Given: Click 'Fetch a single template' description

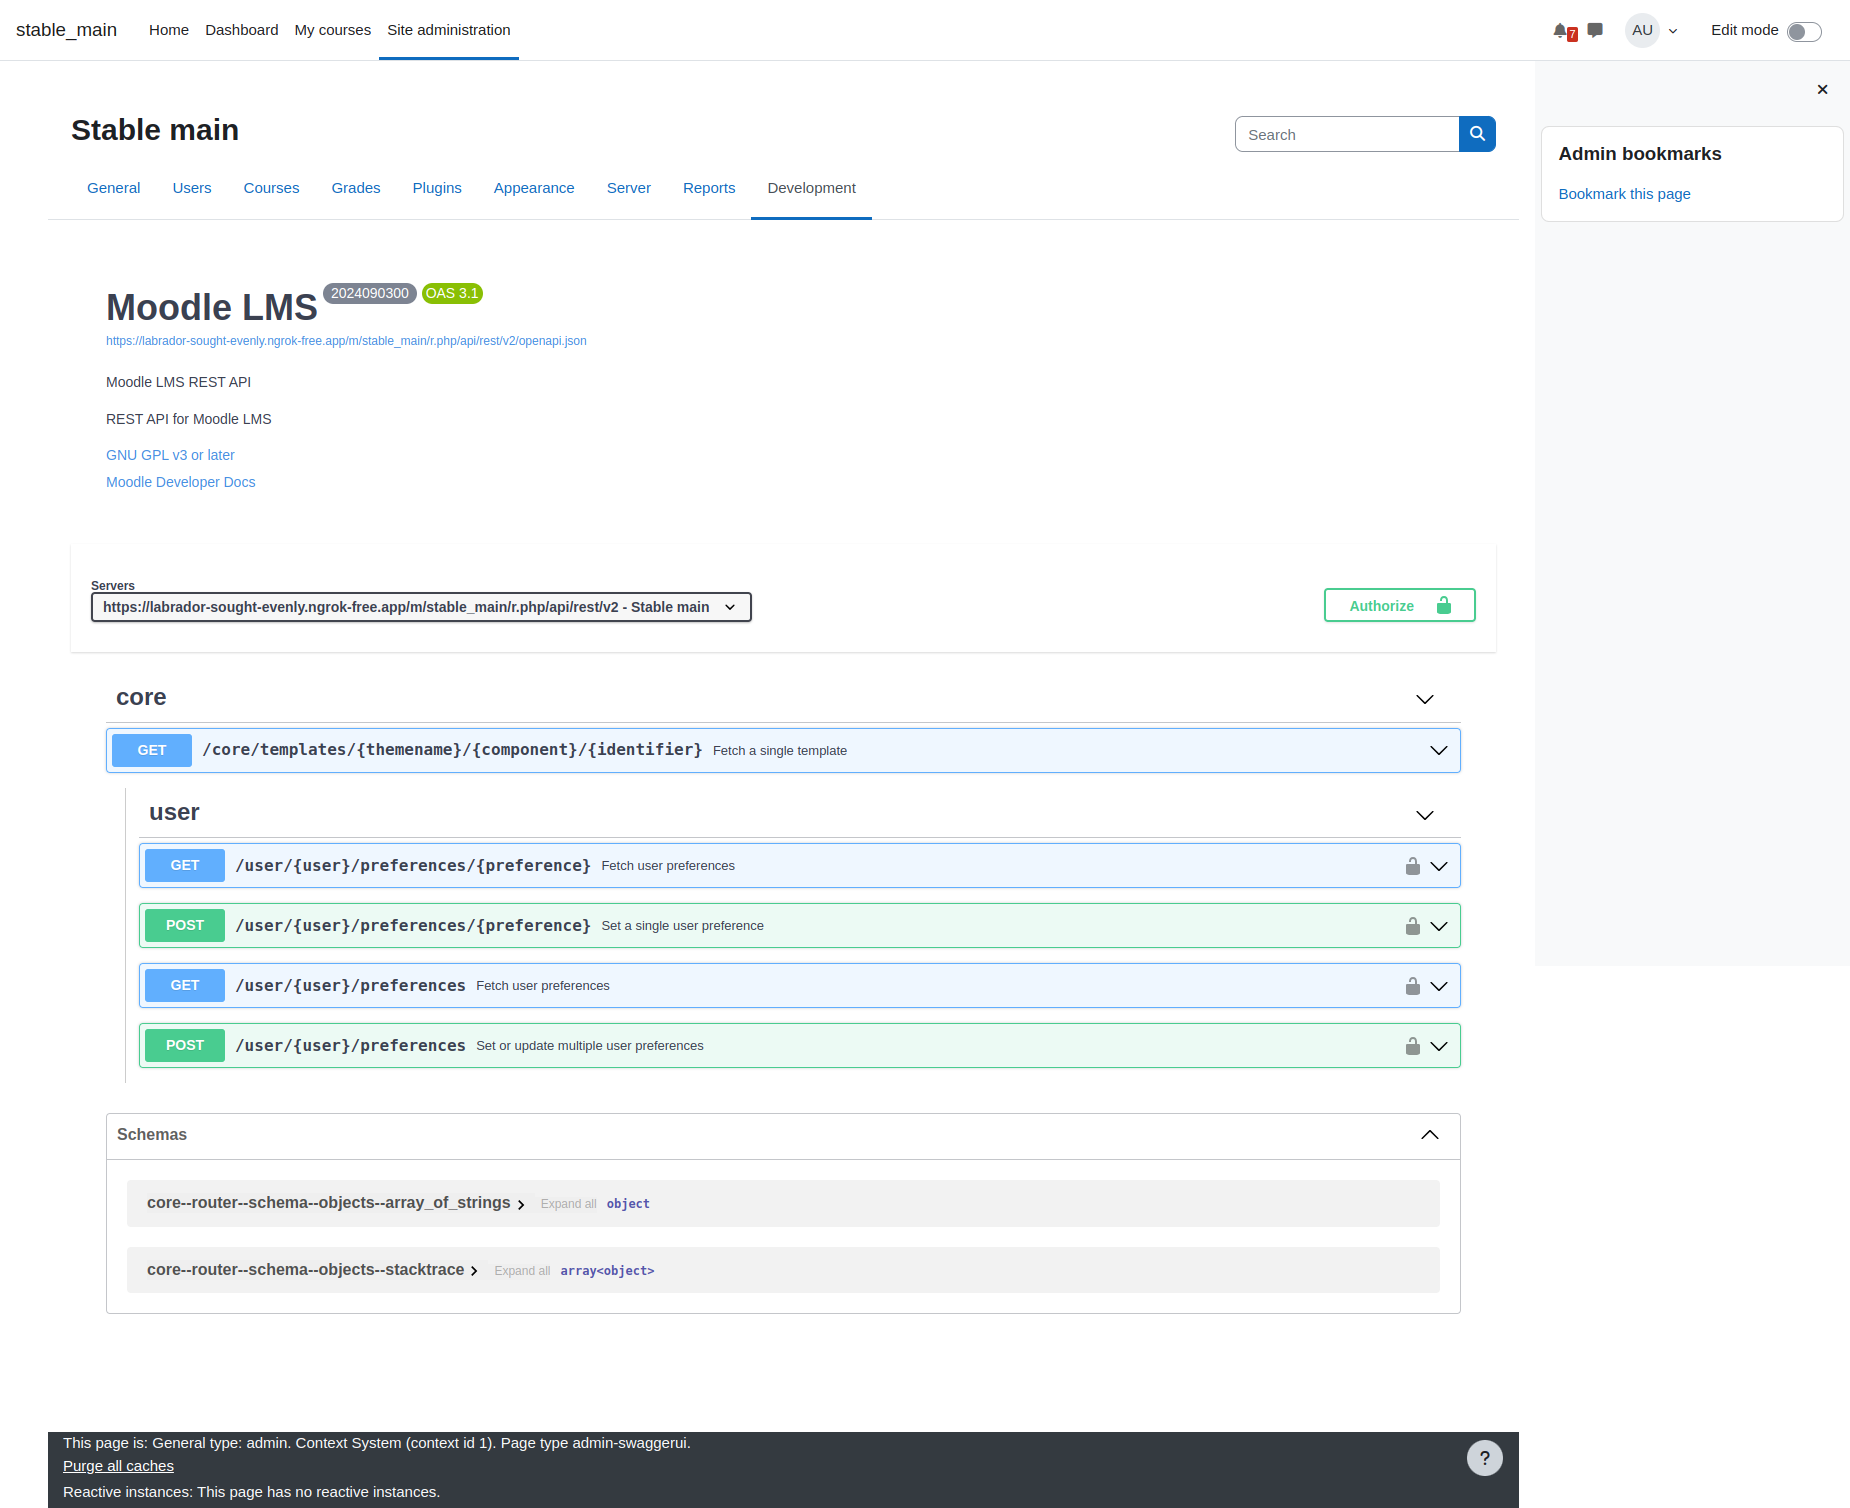Looking at the screenshot, I should pos(780,751).
